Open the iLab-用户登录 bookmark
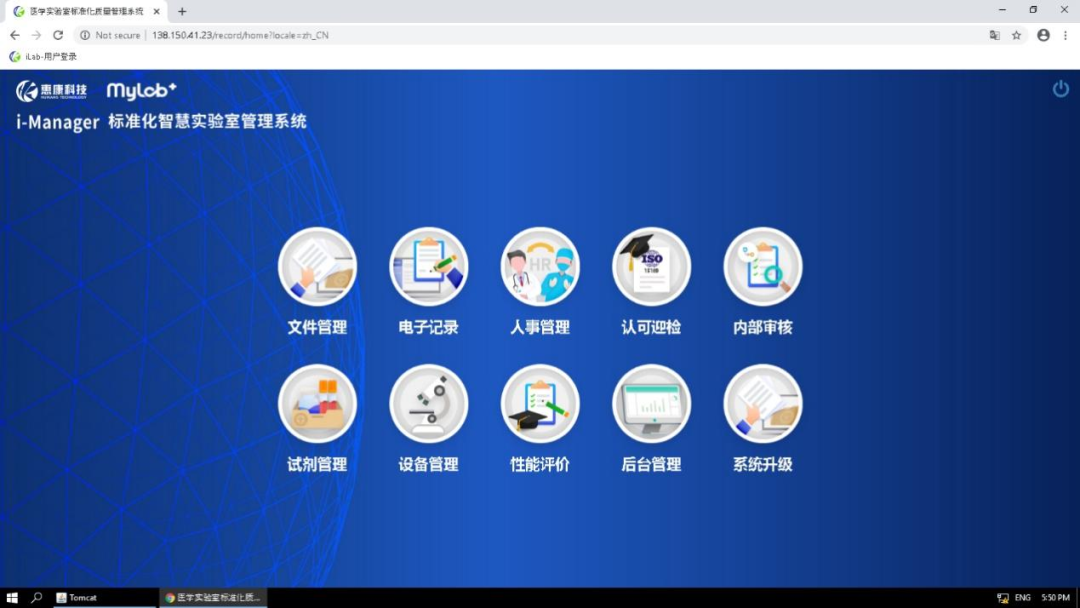The width and height of the screenshot is (1080, 608). [x=43, y=56]
